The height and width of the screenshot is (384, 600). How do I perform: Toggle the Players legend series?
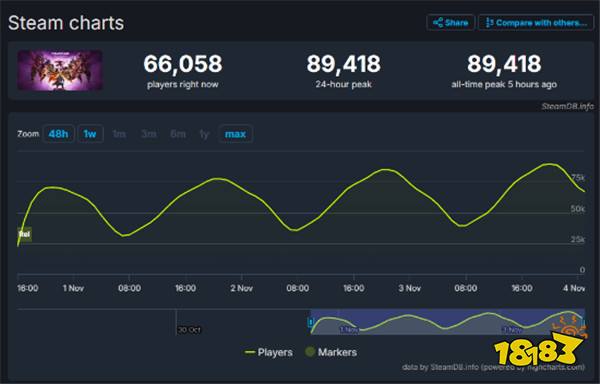click(x=269, y=352)
